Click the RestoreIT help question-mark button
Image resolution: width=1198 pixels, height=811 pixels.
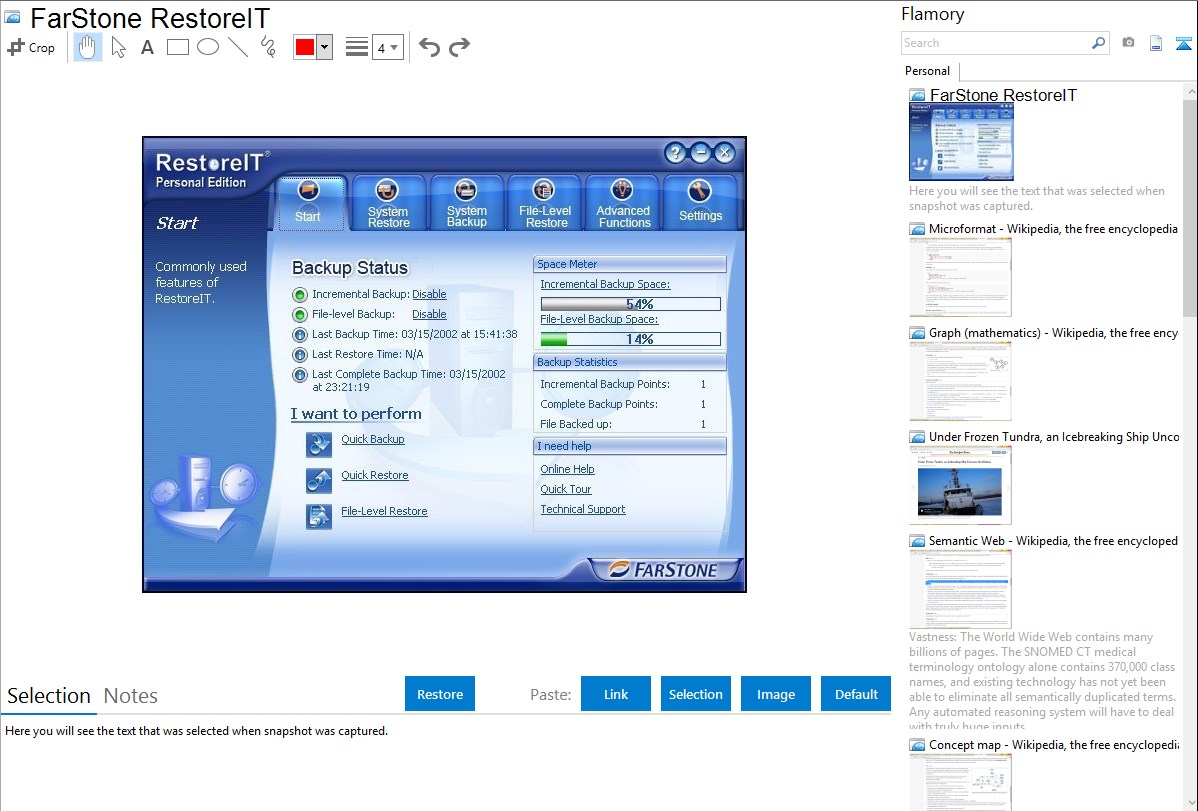click(x=675, y=153)
